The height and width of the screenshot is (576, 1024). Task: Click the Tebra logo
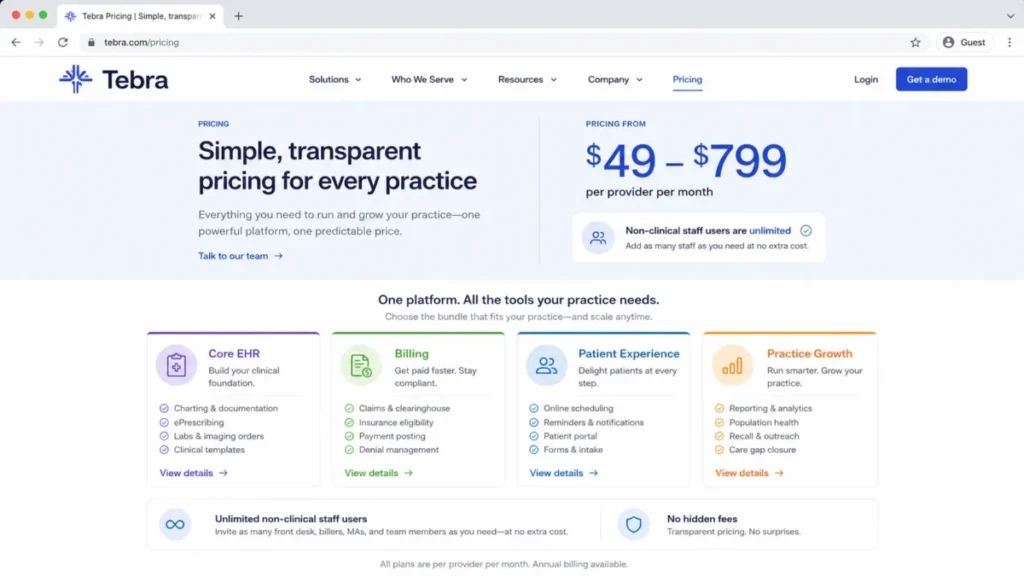tap(114, 80)
